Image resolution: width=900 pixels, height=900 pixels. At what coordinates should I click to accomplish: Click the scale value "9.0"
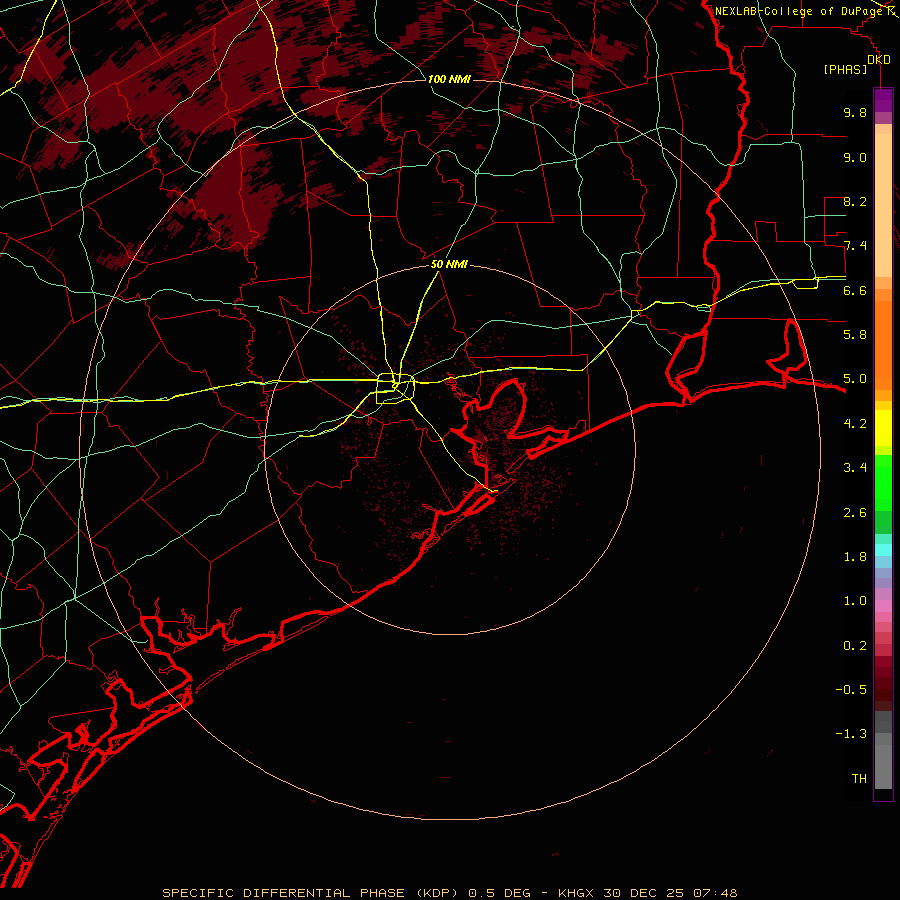(x=855, y=157)
